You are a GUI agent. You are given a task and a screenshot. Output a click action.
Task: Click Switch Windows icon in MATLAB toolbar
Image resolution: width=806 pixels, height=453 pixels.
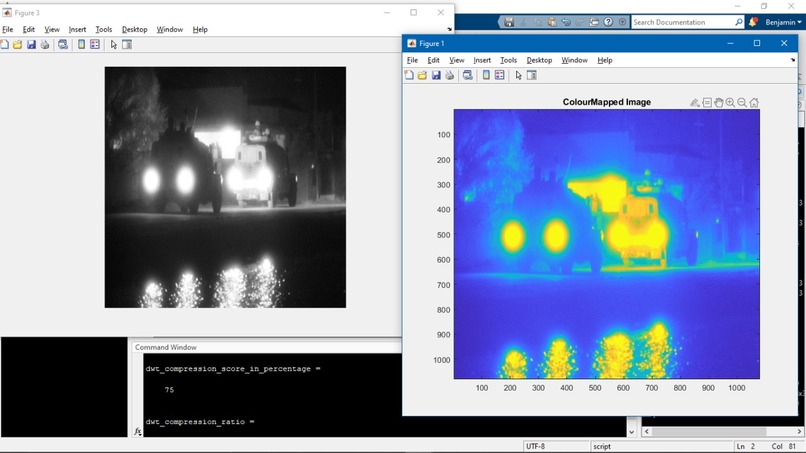point(594,22)
